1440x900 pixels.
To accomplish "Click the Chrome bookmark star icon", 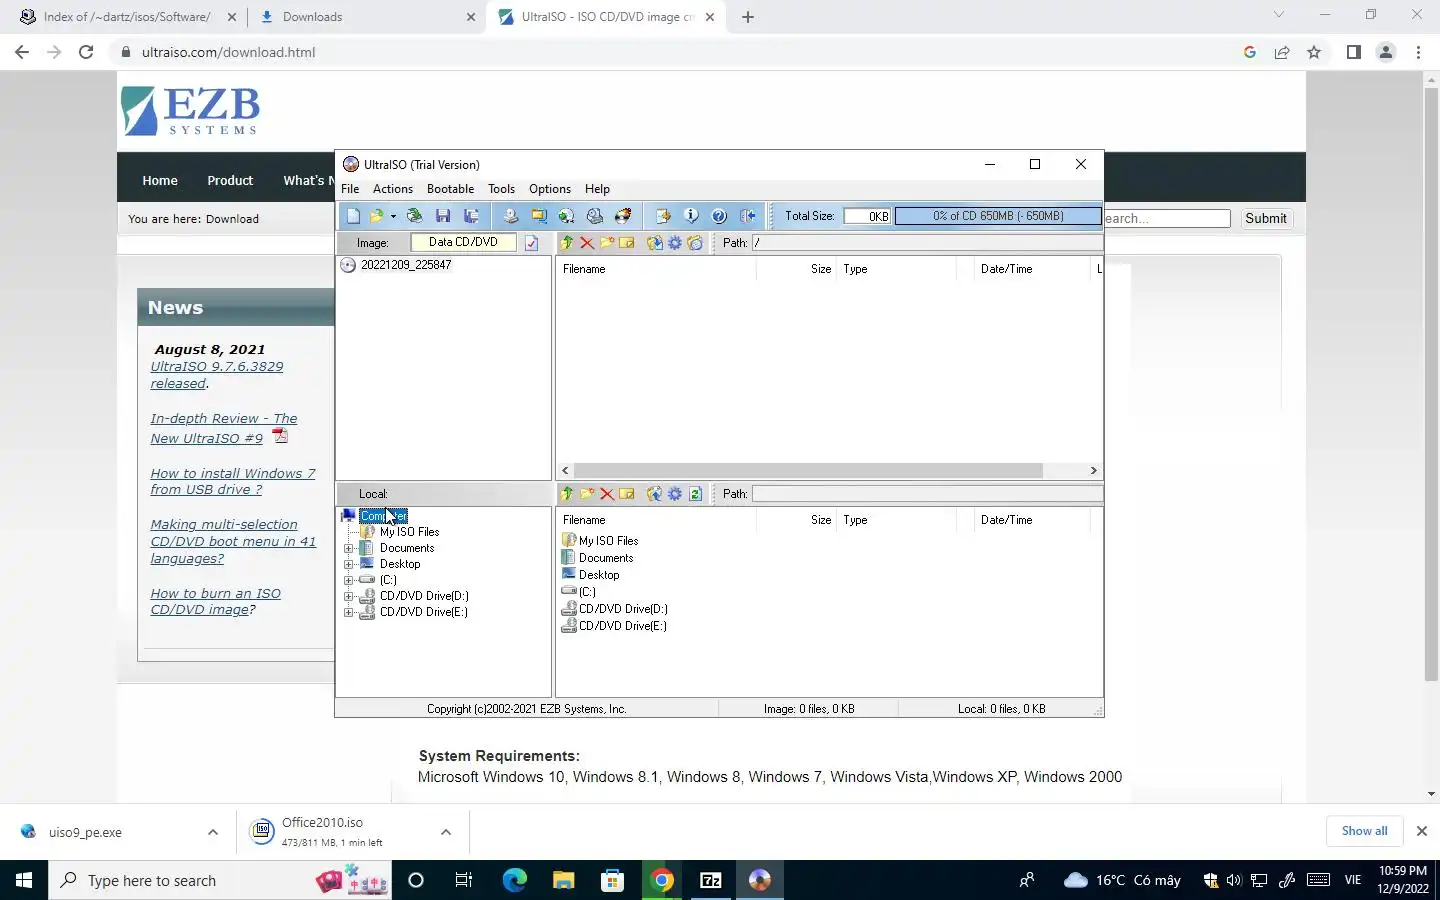I will pos(1314,52).
